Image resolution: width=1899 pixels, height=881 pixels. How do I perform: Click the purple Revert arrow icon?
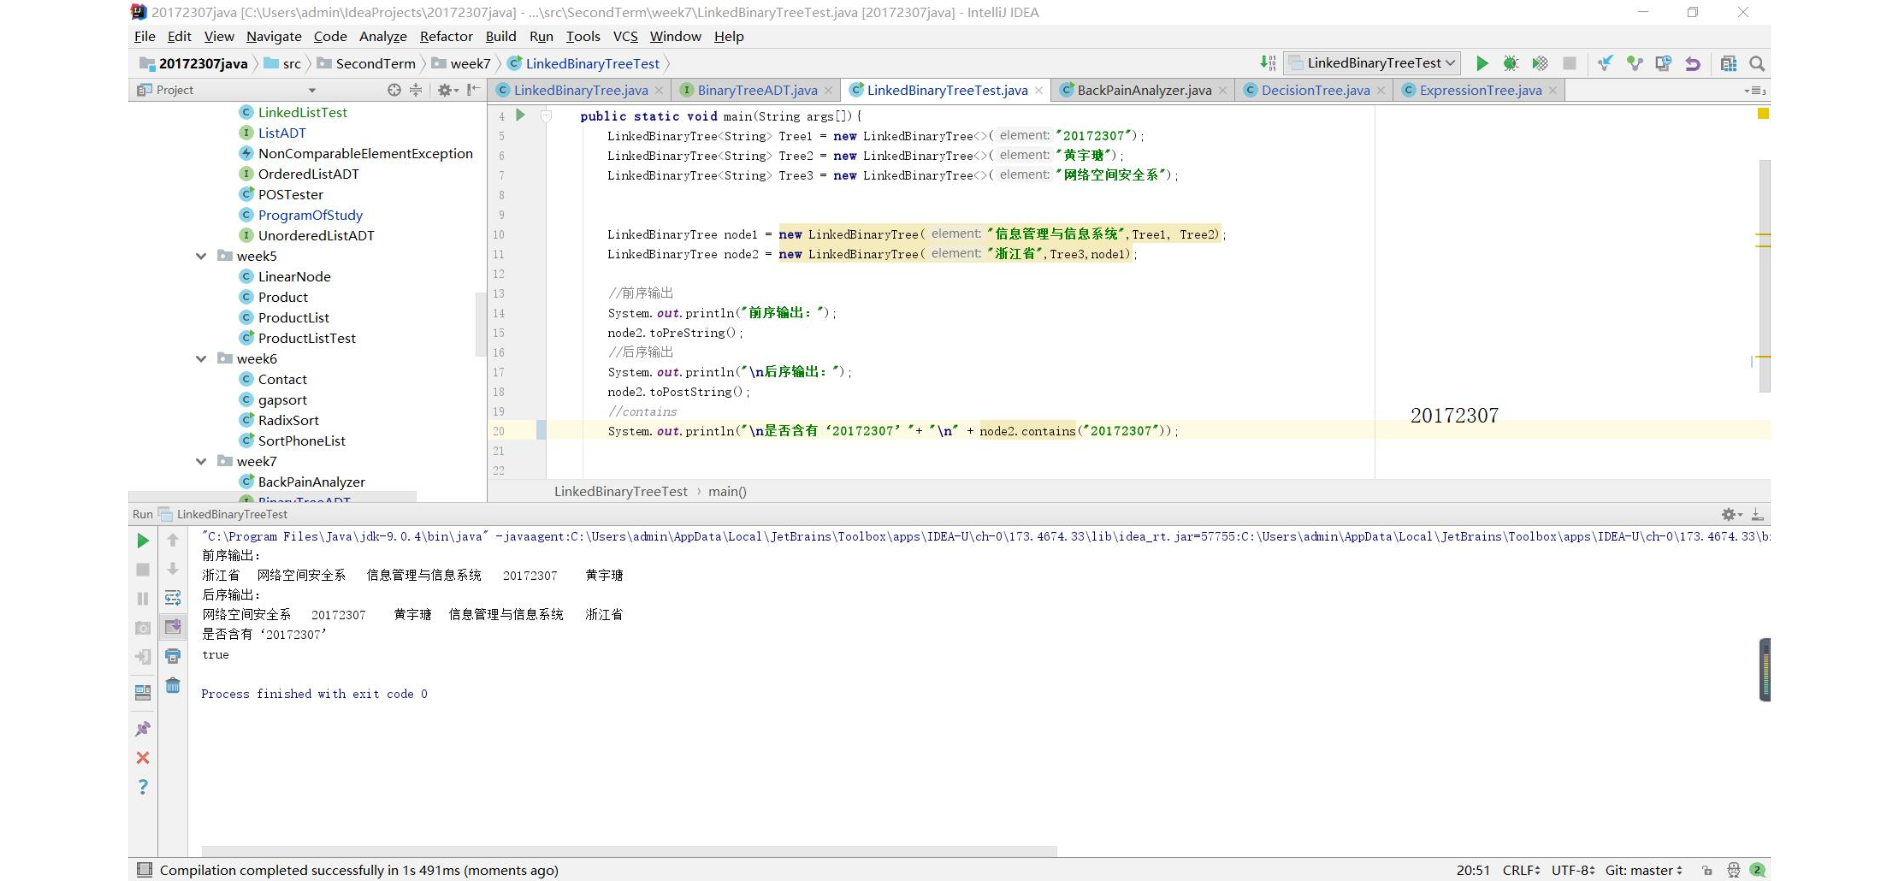[x=1693, y=63]
